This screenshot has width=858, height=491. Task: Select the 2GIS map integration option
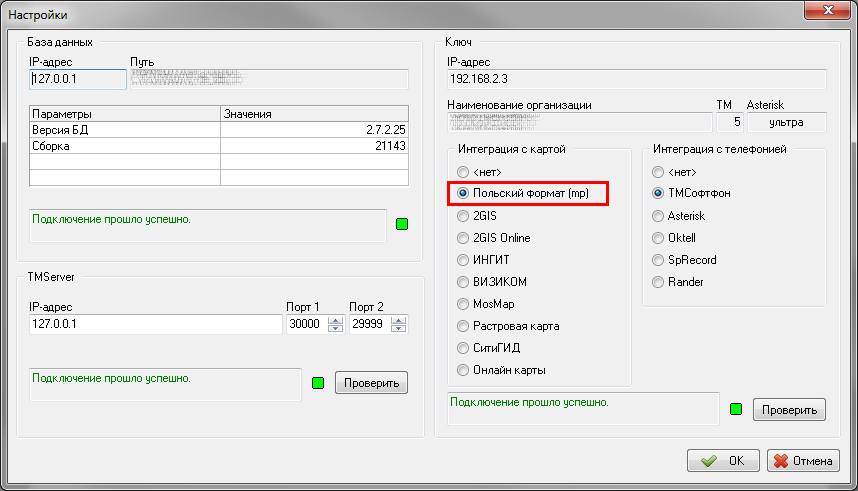463,215
